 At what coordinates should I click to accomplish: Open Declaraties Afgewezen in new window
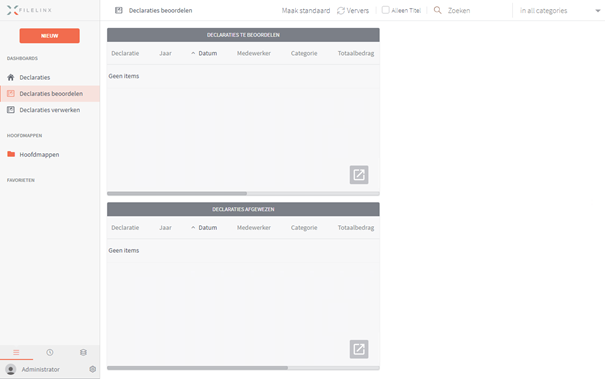point(359,349)
